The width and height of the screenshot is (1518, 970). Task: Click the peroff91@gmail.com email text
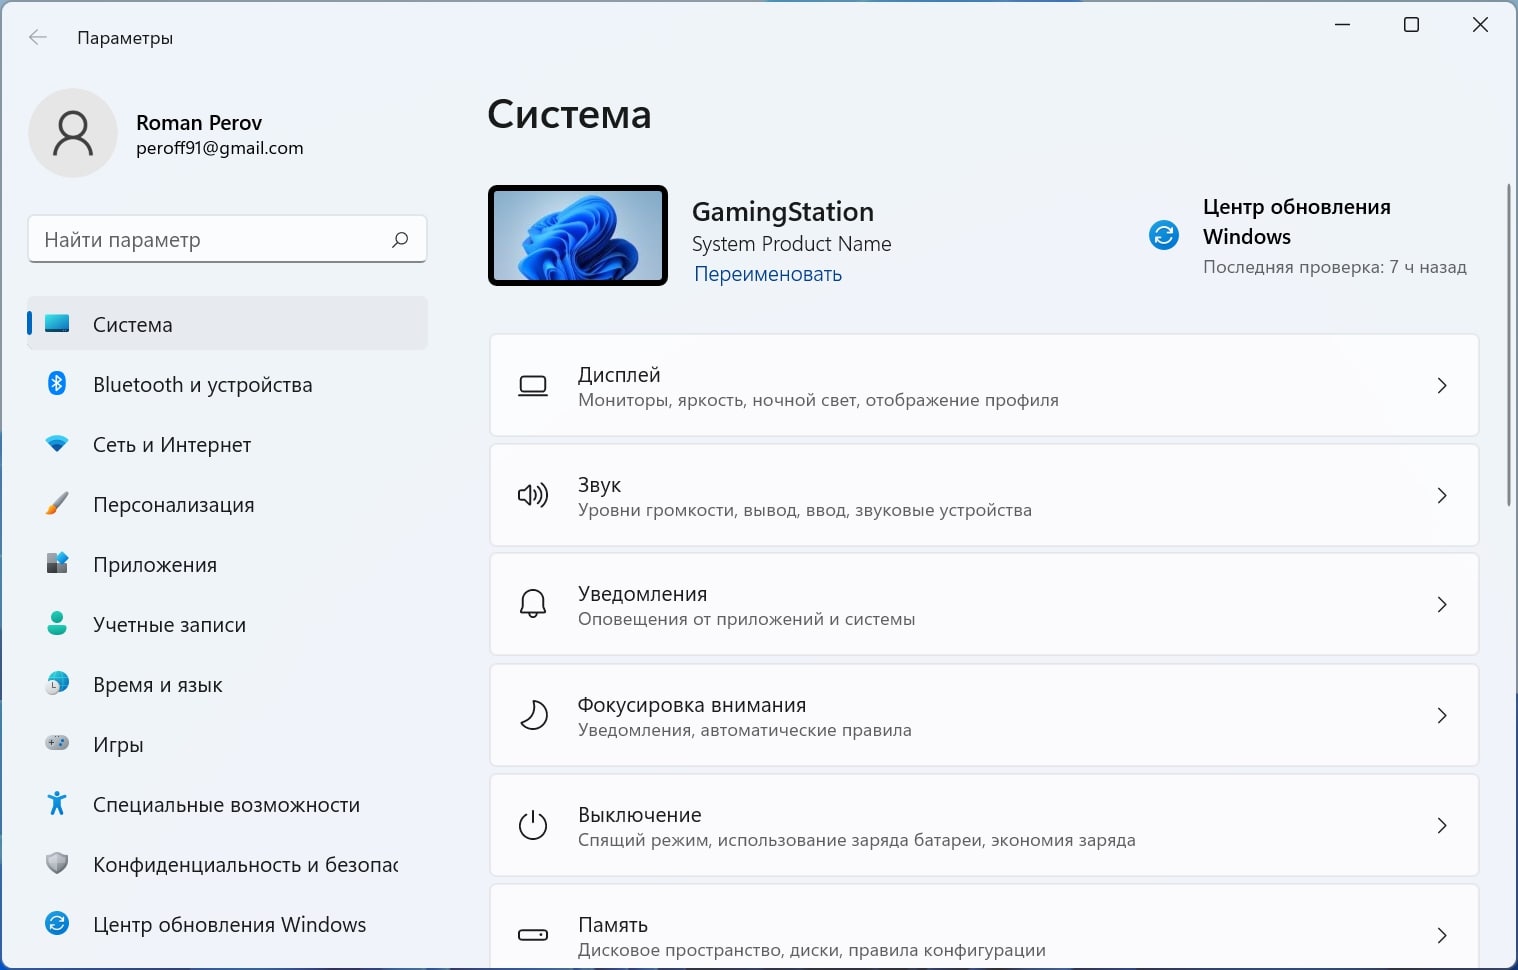point(220,148)
